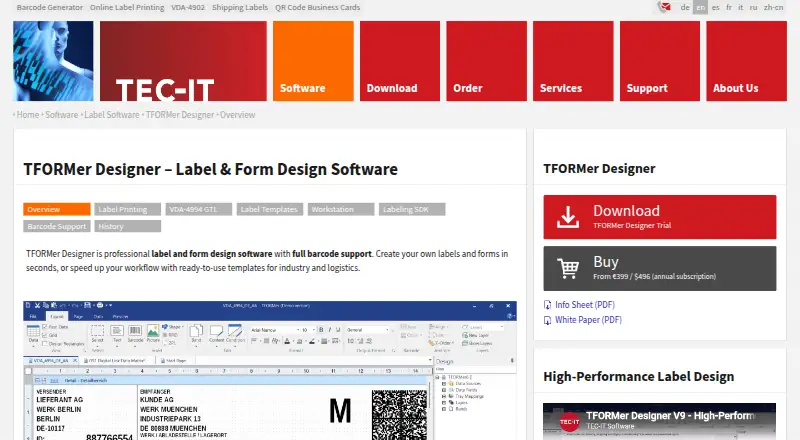
Task: Go to TFORMer Designer in the breadcrumb
Action: click(180, 115)
